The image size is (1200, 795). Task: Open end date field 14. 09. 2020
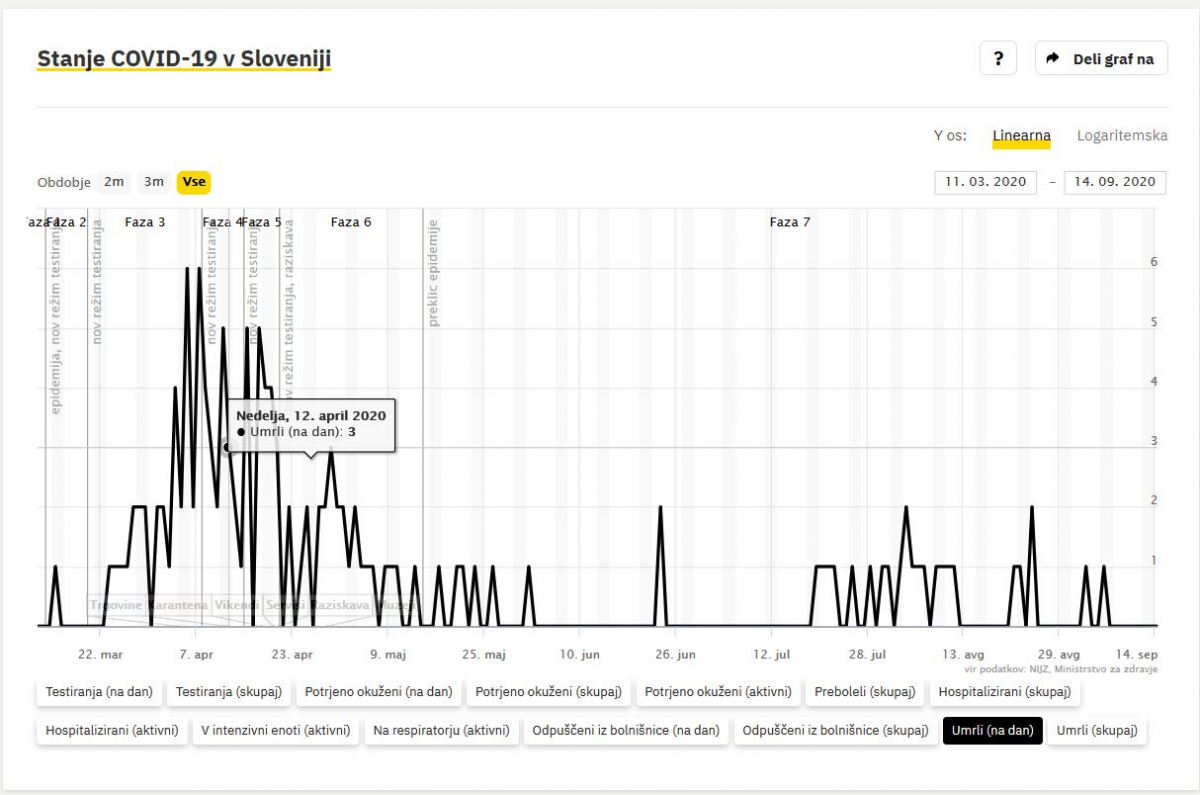pyautogui.click(x=1115, y=181)
